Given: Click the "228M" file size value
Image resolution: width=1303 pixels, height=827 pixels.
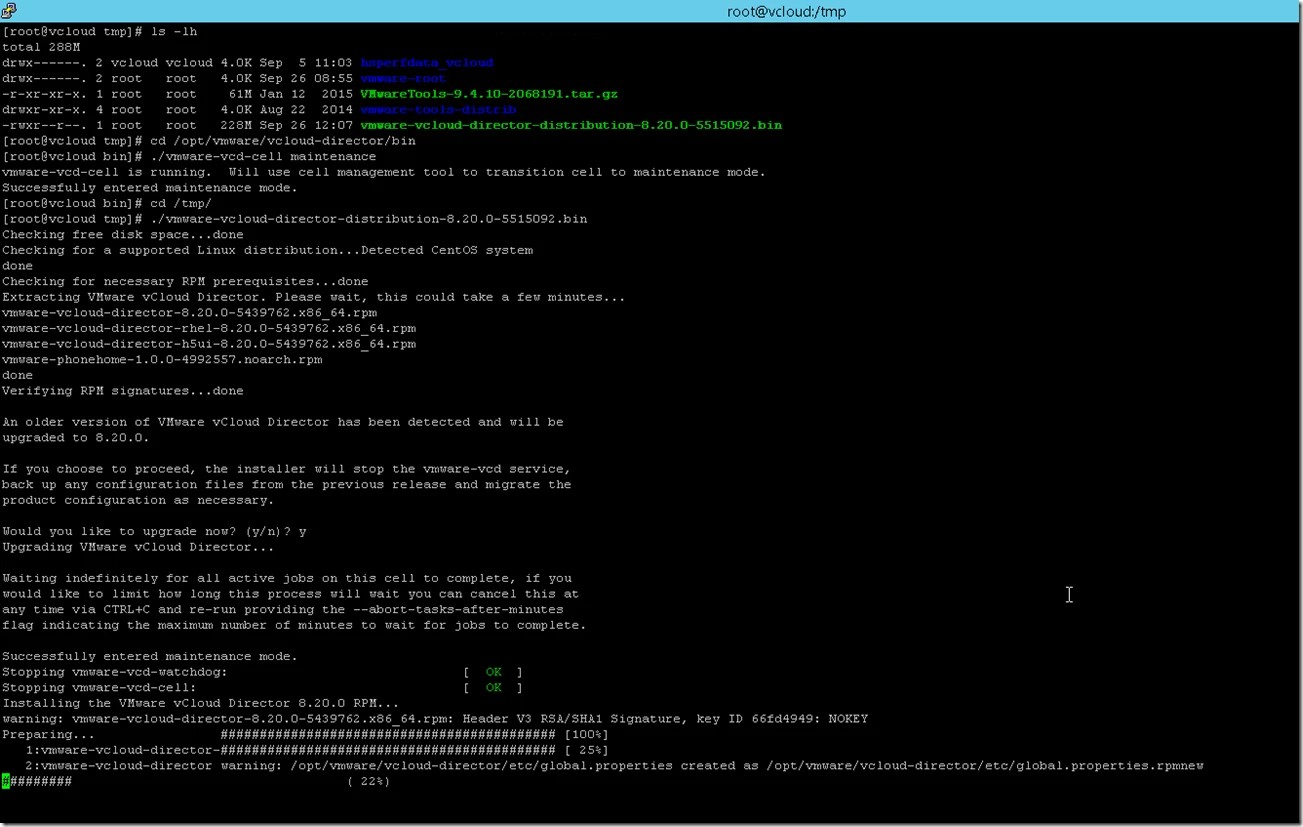Looking at the screenshot, I should click(x=237, y=125).
